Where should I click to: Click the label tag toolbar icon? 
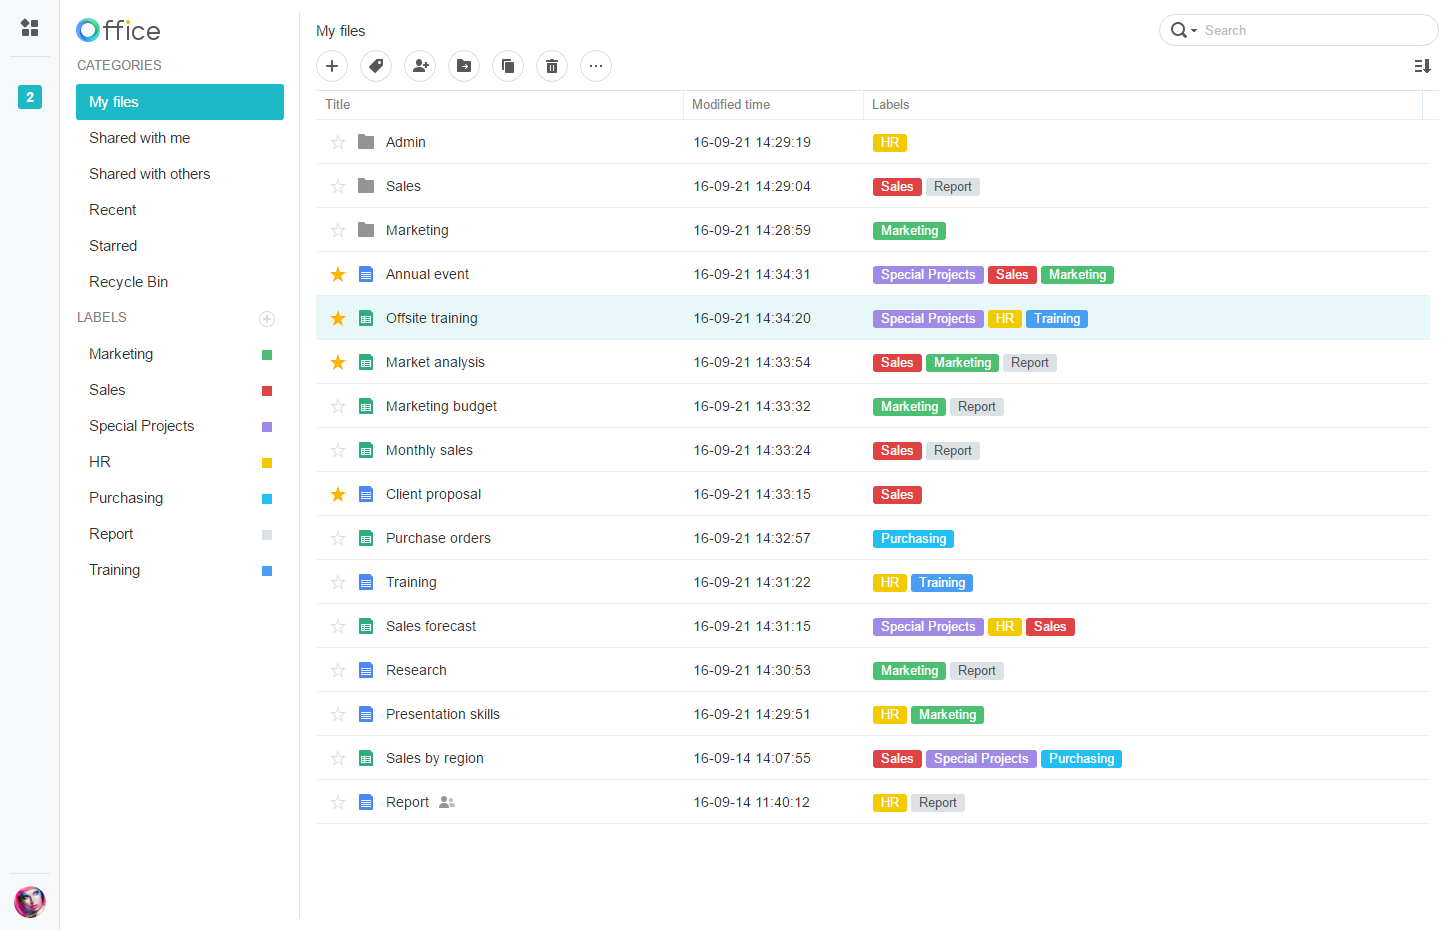click(x=376, y=66)
